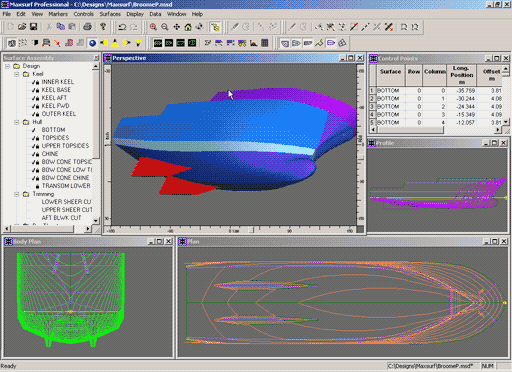512x372 pixels.
Task: Toggle the lock icon beside TOPSIDES
Action: [38, 138]
